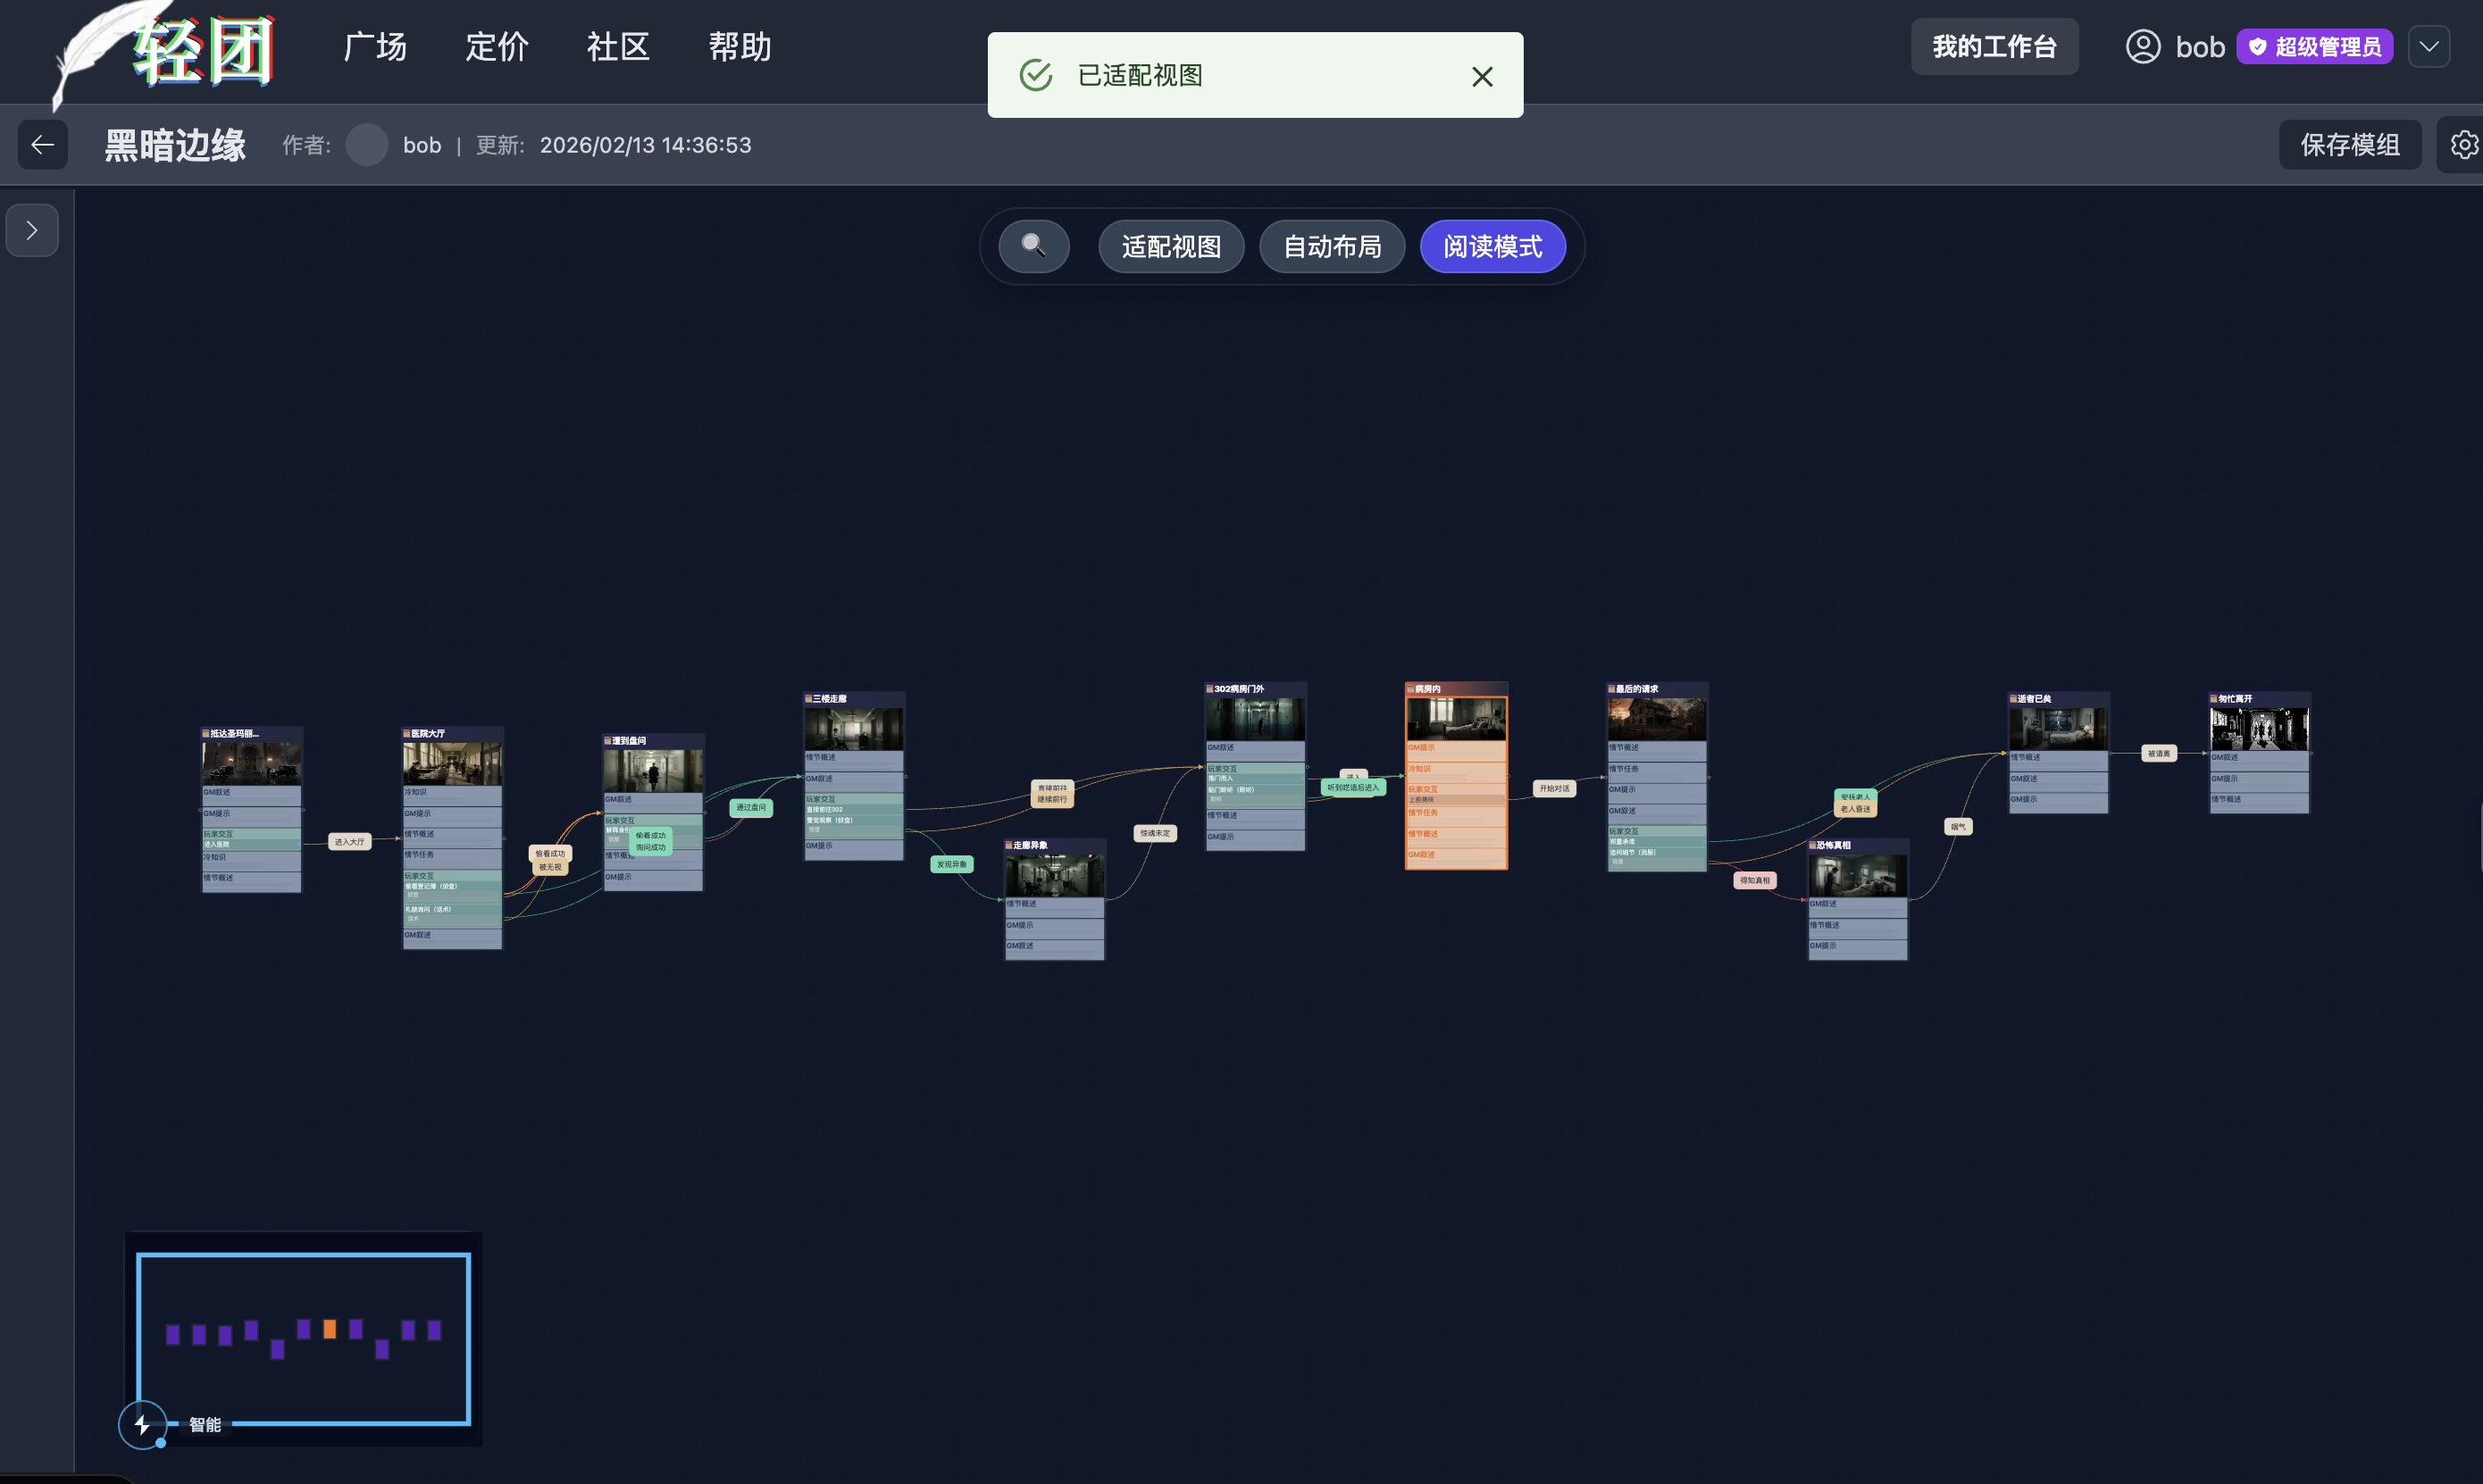Open 我的工作台 workspace button
Screen dimensions: 2483x1484
coord(1994,47)
